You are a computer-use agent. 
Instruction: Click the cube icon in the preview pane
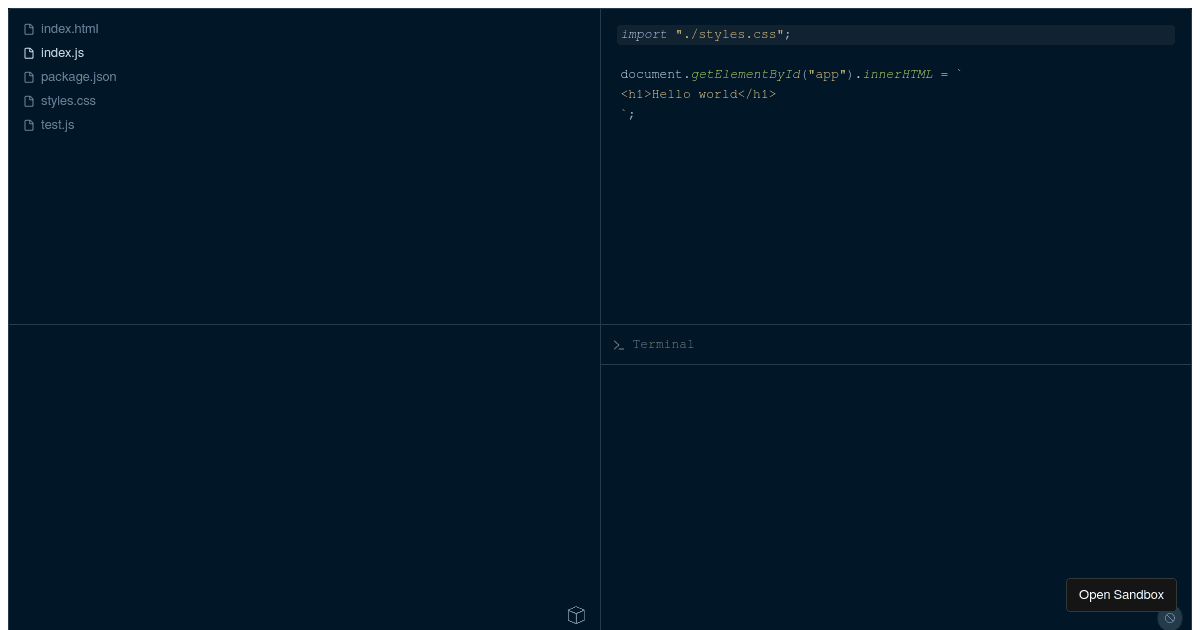pyautogui.click(x=576, y=614)
